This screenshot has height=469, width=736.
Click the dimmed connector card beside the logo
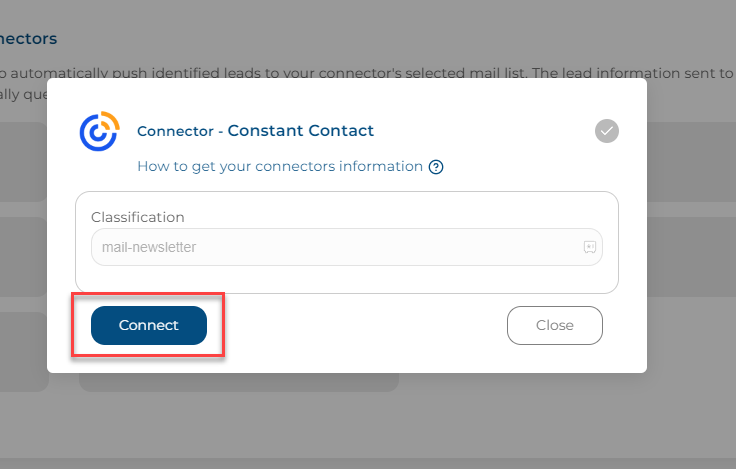coord(23,162)
